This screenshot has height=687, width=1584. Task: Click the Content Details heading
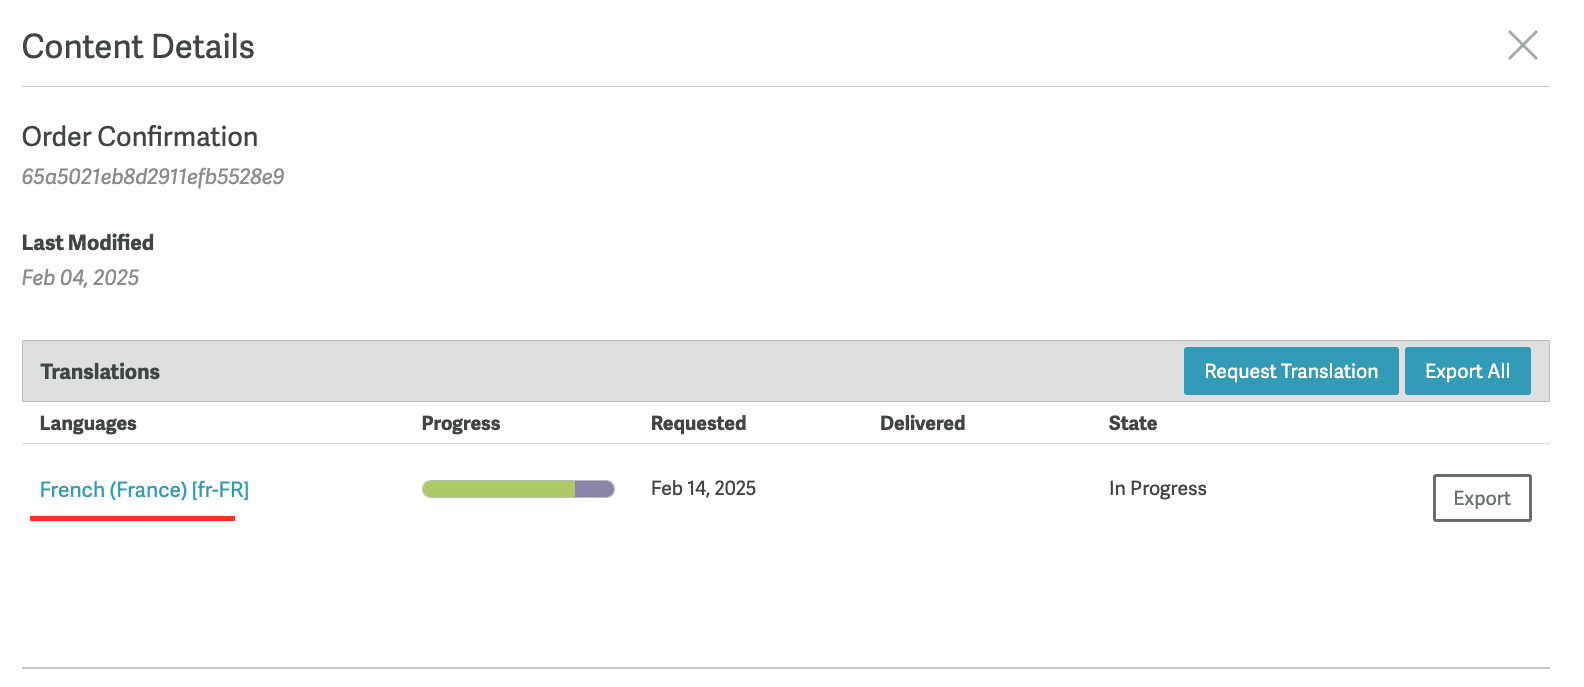click(138, 47)
